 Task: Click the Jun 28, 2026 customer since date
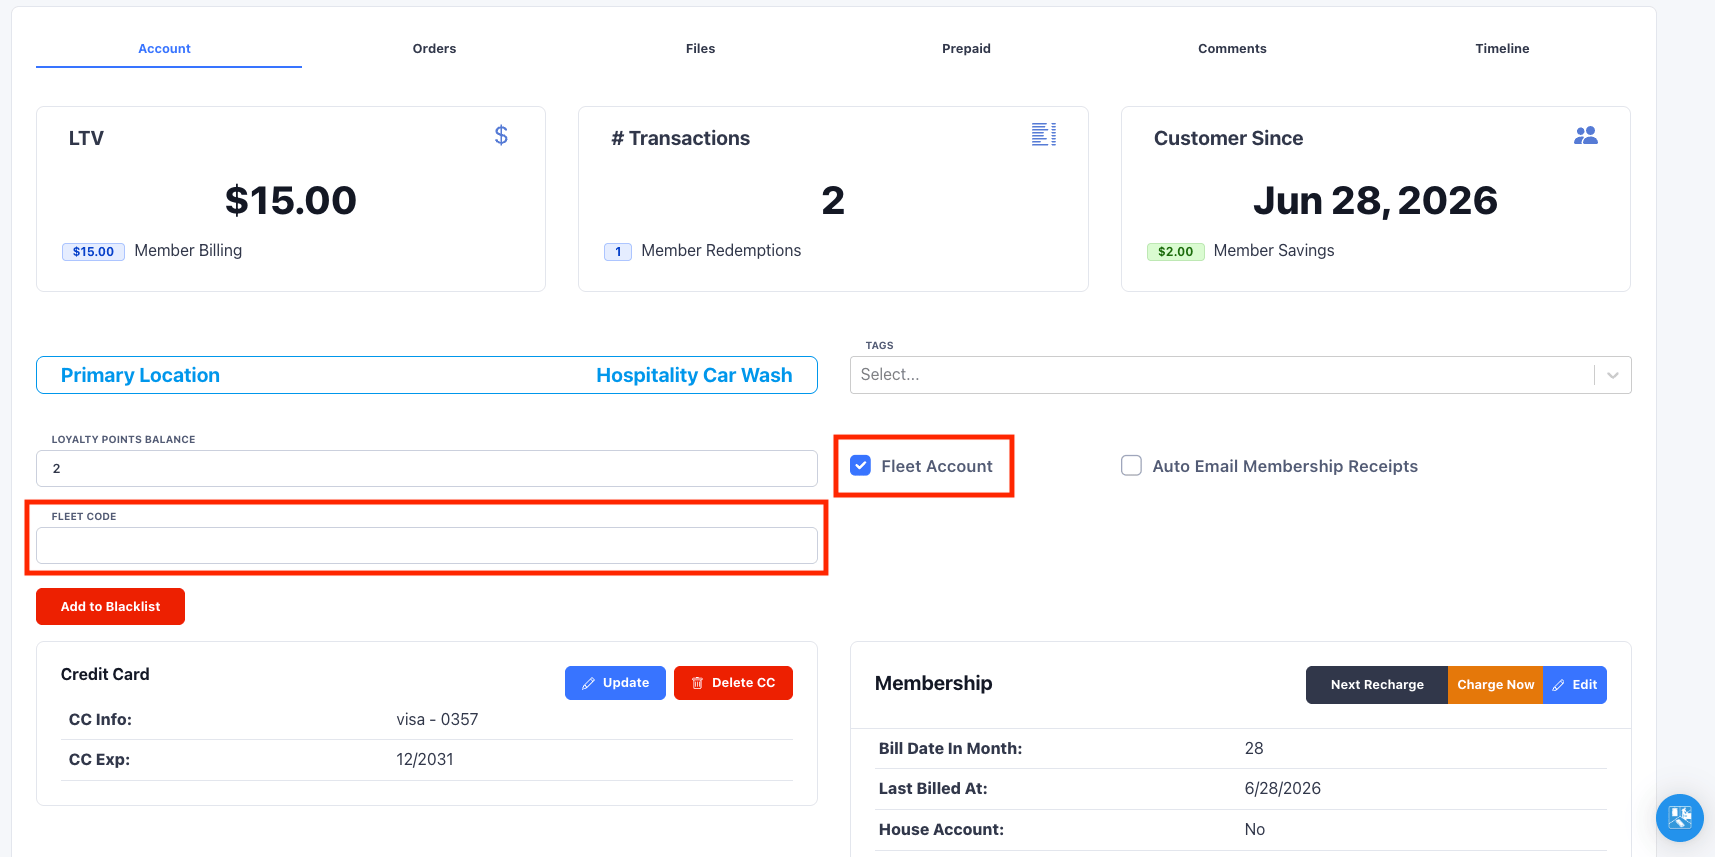point(1375,201)
